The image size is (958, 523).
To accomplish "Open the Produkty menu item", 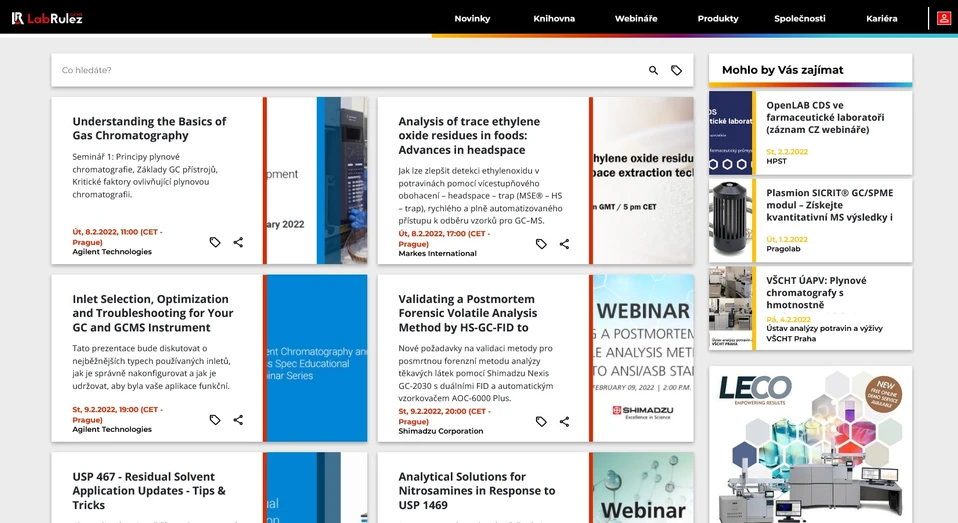I will coord(718,18).
